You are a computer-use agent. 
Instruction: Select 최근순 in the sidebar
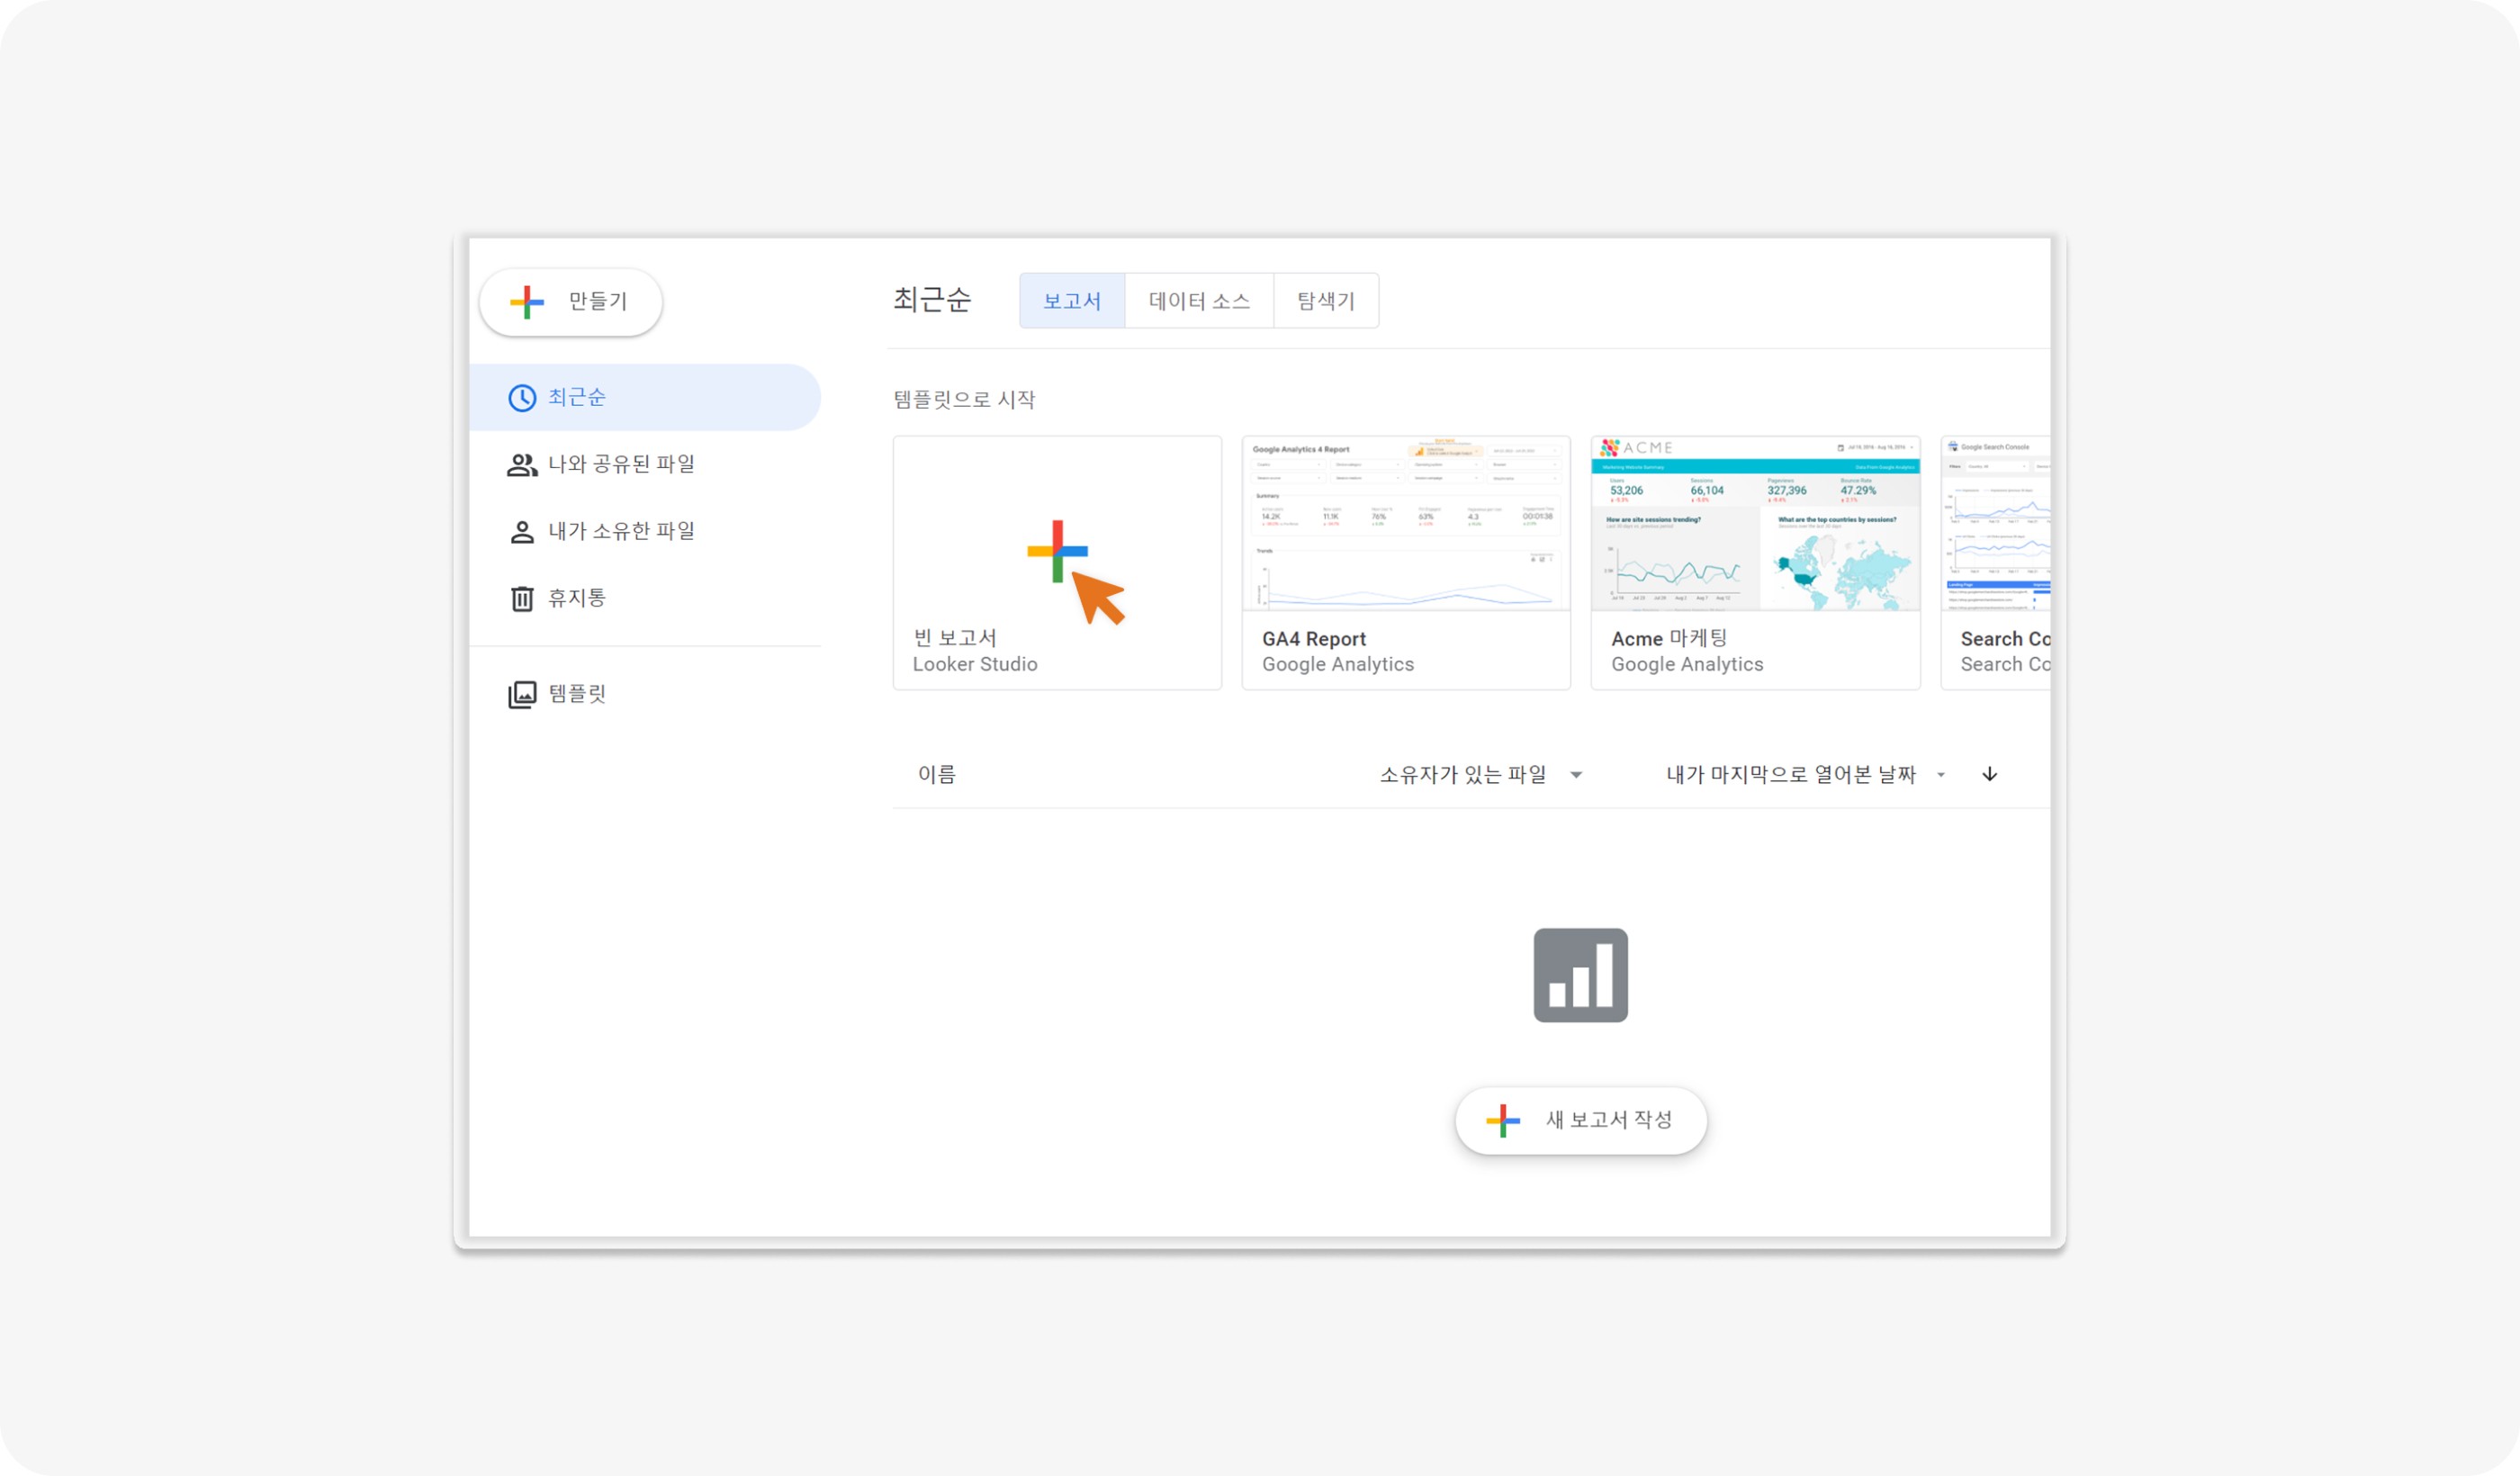pos(645,397)
